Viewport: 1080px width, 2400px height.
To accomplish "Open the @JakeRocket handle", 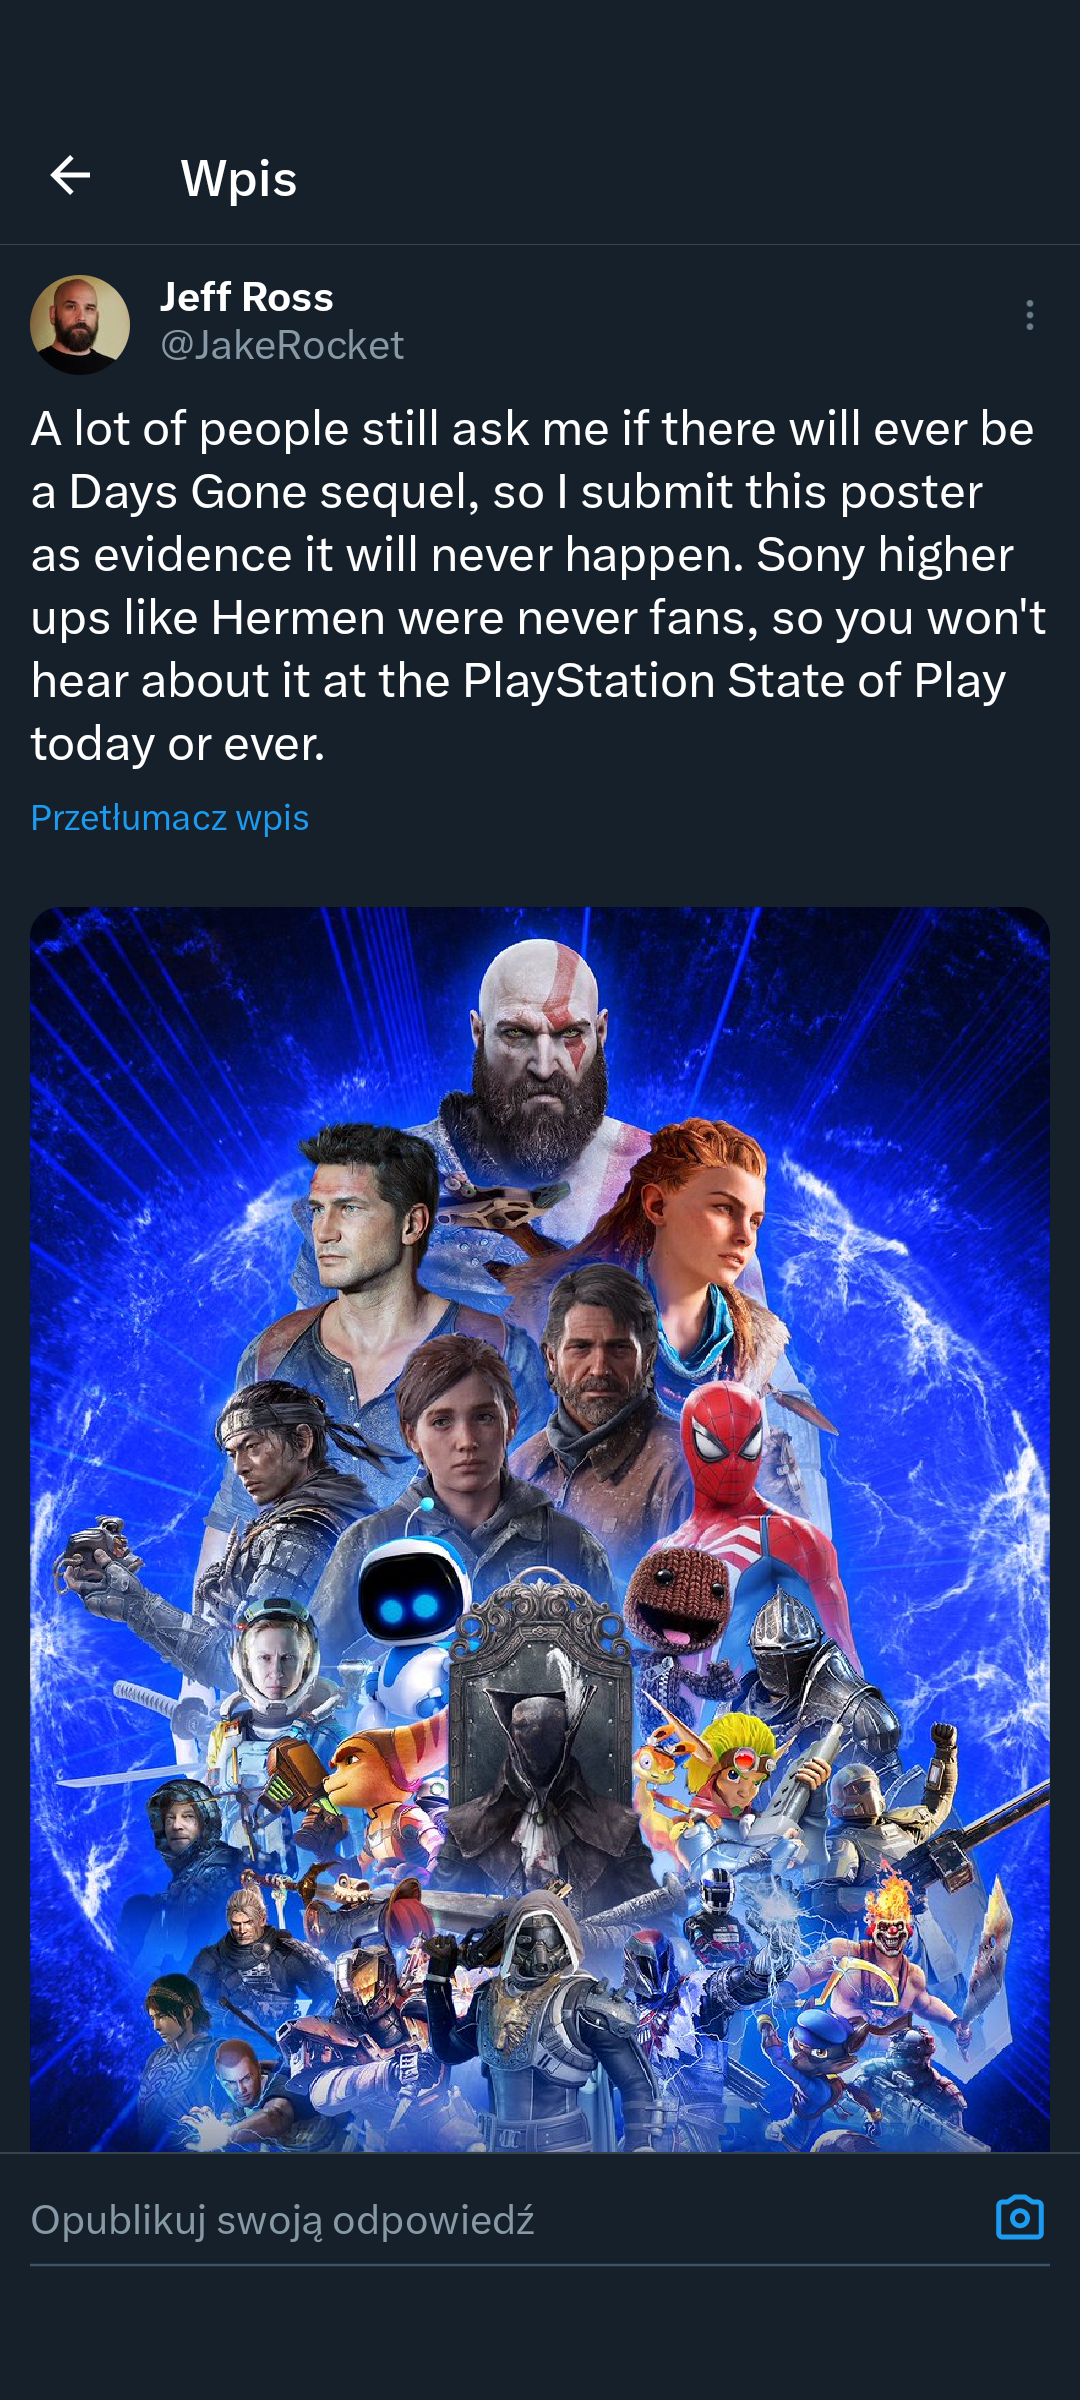I will [282, 346].
